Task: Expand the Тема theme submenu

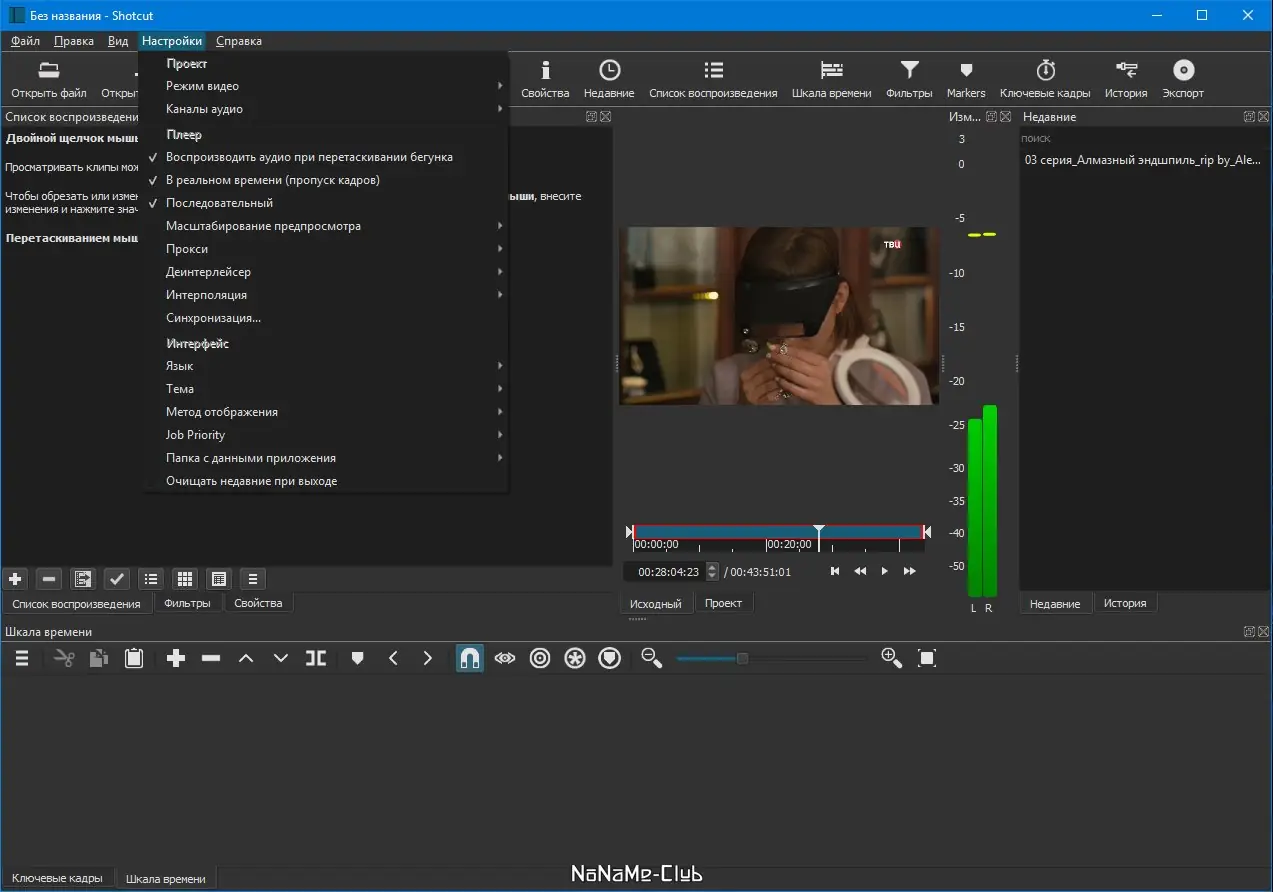Action: click(x=180, y=389)
